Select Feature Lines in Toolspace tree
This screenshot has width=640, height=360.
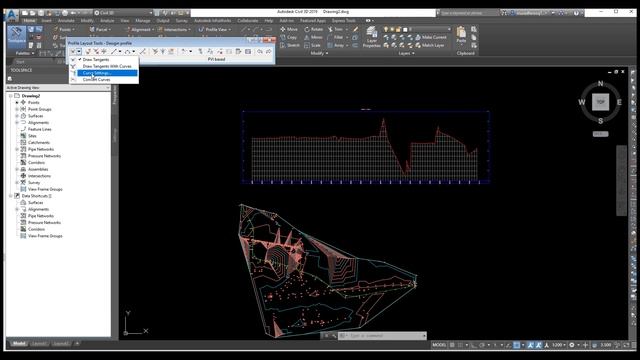tap(40, 129)
